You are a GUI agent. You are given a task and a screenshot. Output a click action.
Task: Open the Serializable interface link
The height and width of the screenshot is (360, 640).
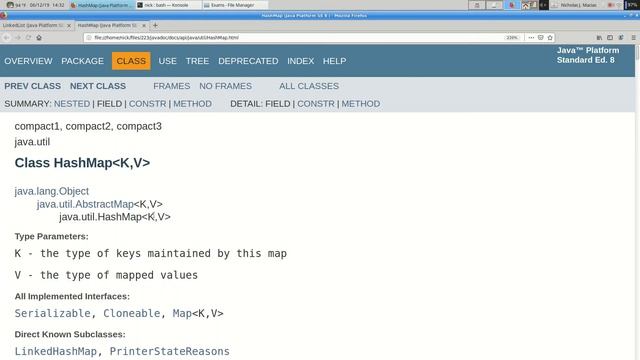(x=52, y=313)
